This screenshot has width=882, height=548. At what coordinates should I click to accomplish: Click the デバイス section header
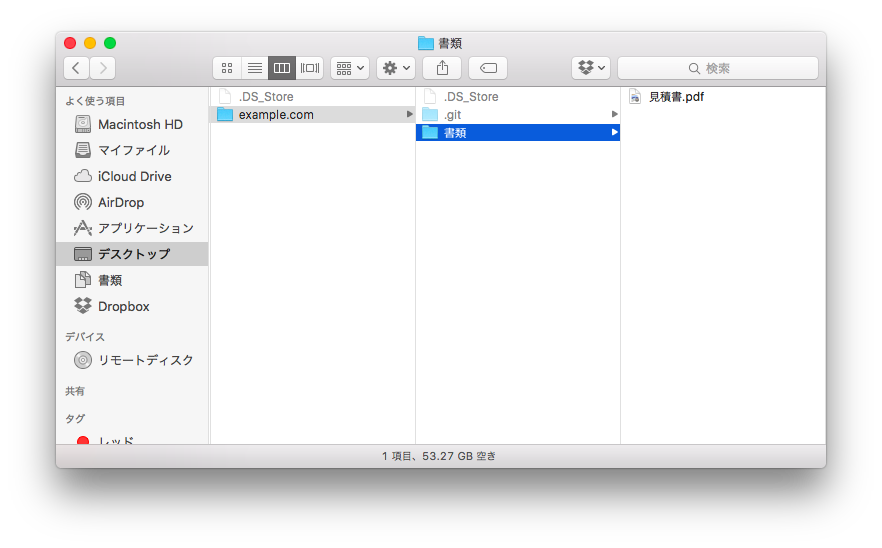(85, 336)
